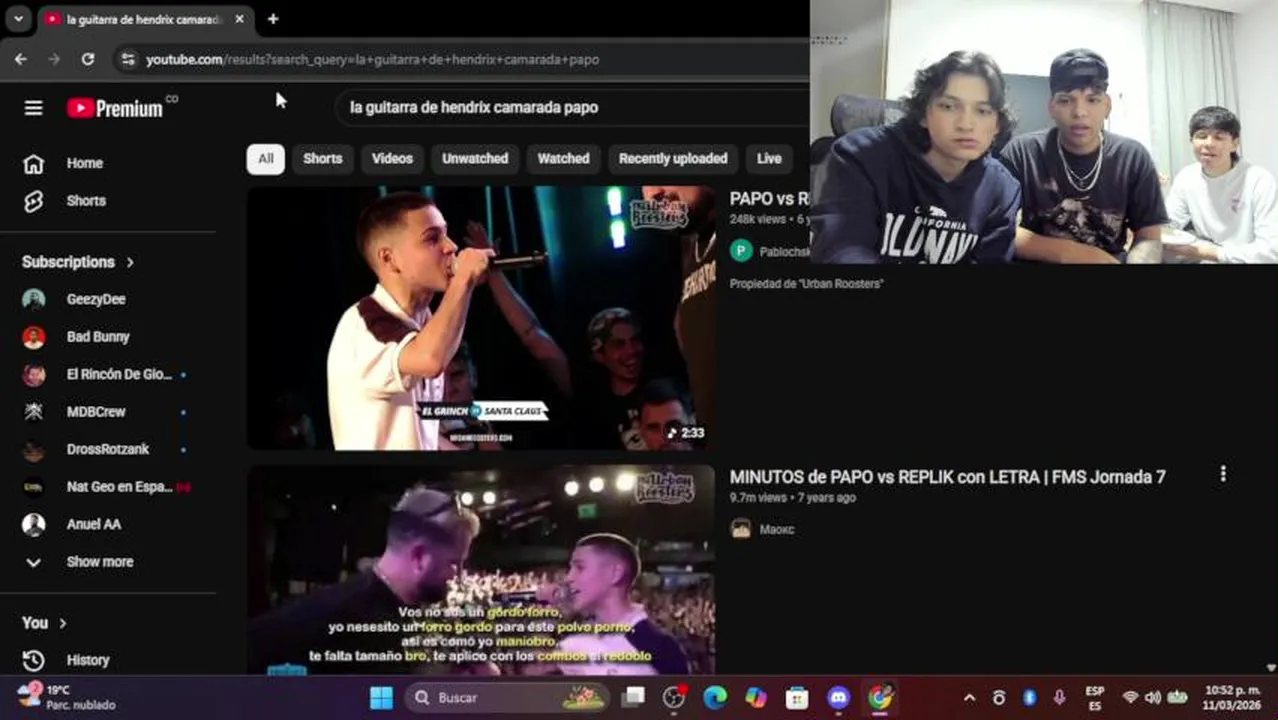Select the All filter chip
1278x720 pixels.
[x=266, y=159]
